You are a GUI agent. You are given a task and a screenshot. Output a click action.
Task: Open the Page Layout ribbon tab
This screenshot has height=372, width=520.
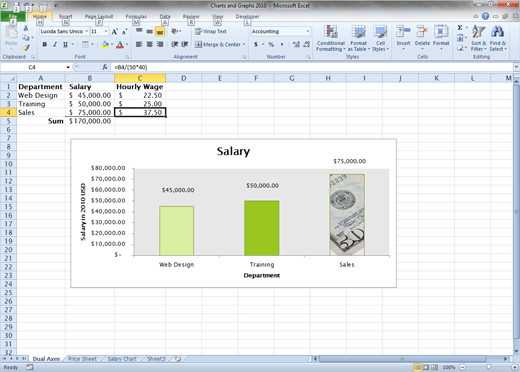[99, 16]
